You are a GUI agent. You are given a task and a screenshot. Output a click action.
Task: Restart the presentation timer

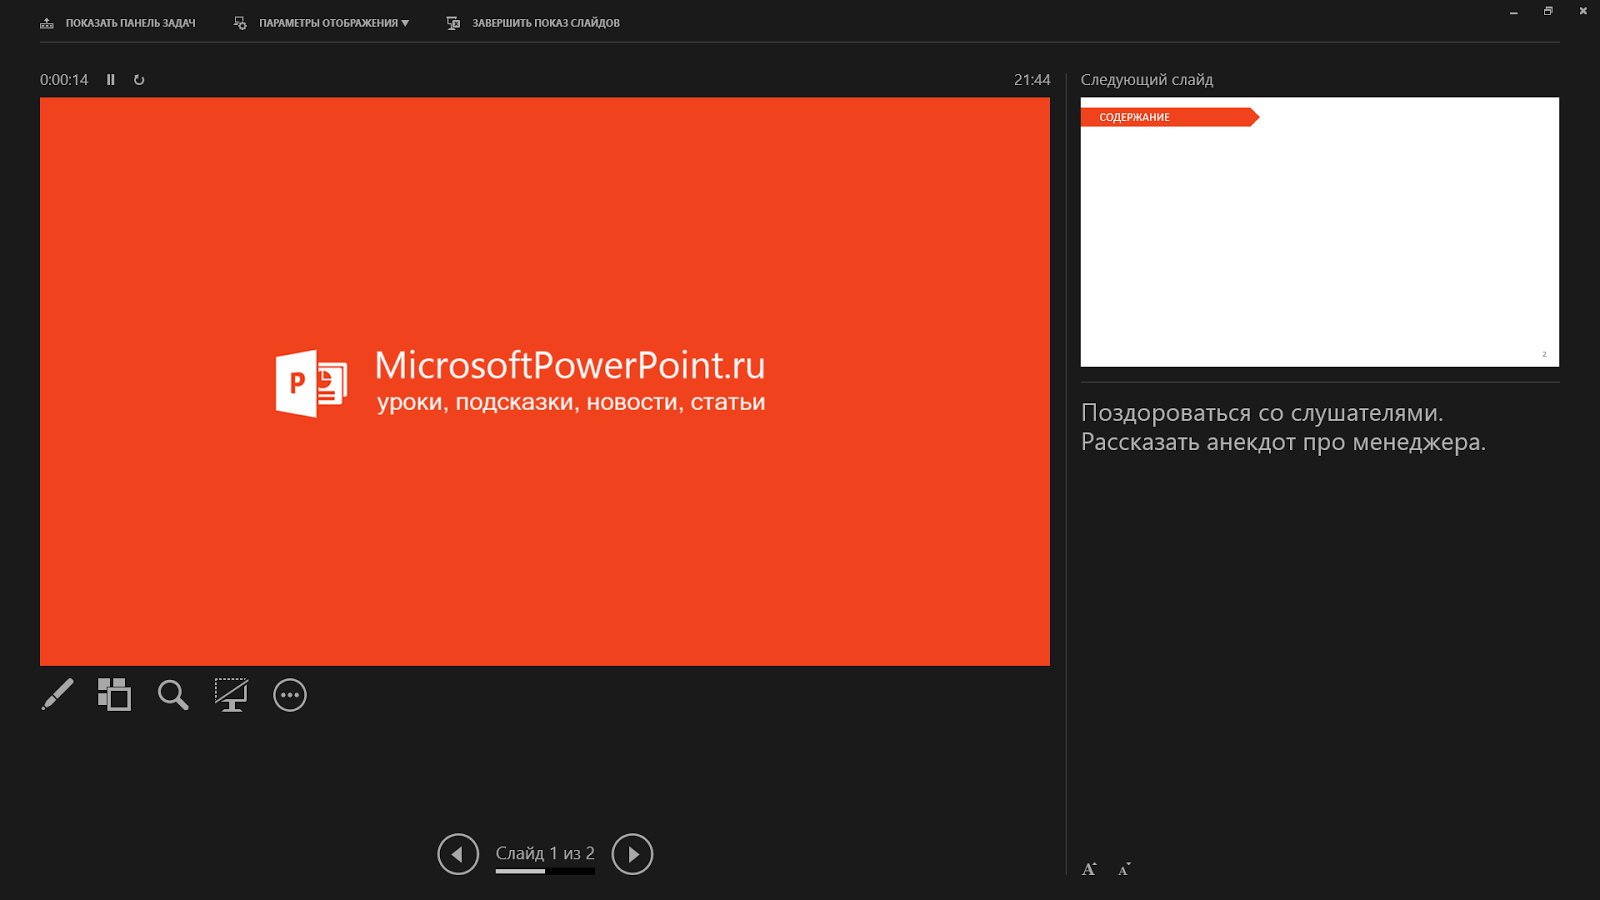(x=139, y=79)
